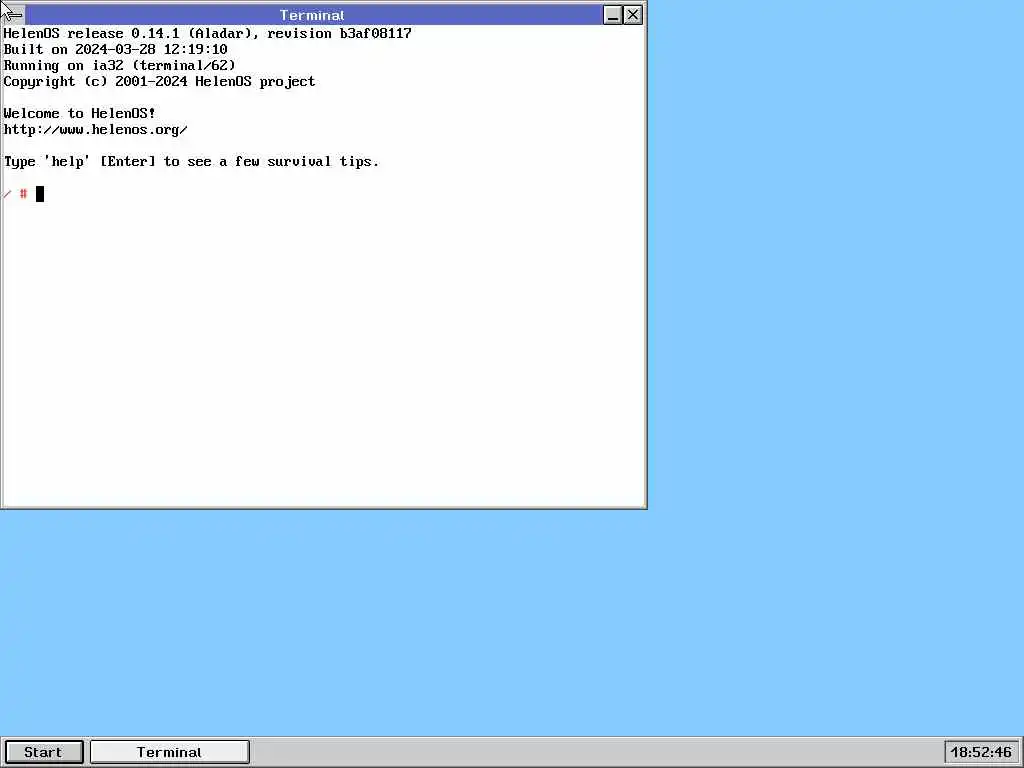This screenshot has width=1024, height=768.
Task: Click the taskbar clock showing 18:52:46
Action: [x=981, y=752]
